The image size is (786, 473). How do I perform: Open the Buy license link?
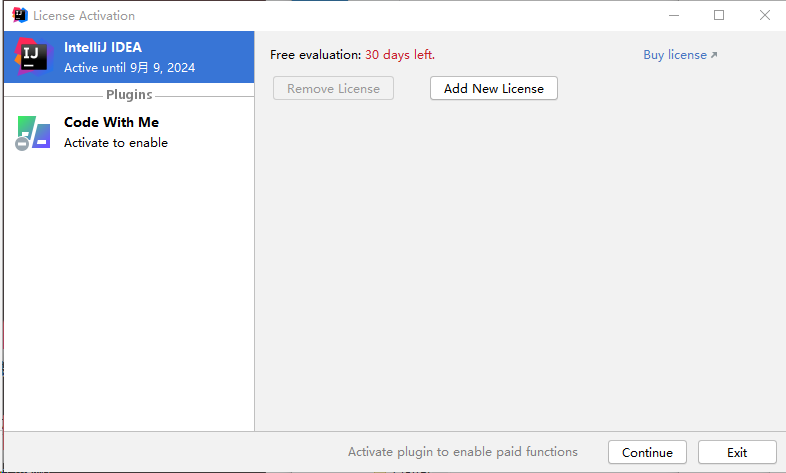coord(680,55)
